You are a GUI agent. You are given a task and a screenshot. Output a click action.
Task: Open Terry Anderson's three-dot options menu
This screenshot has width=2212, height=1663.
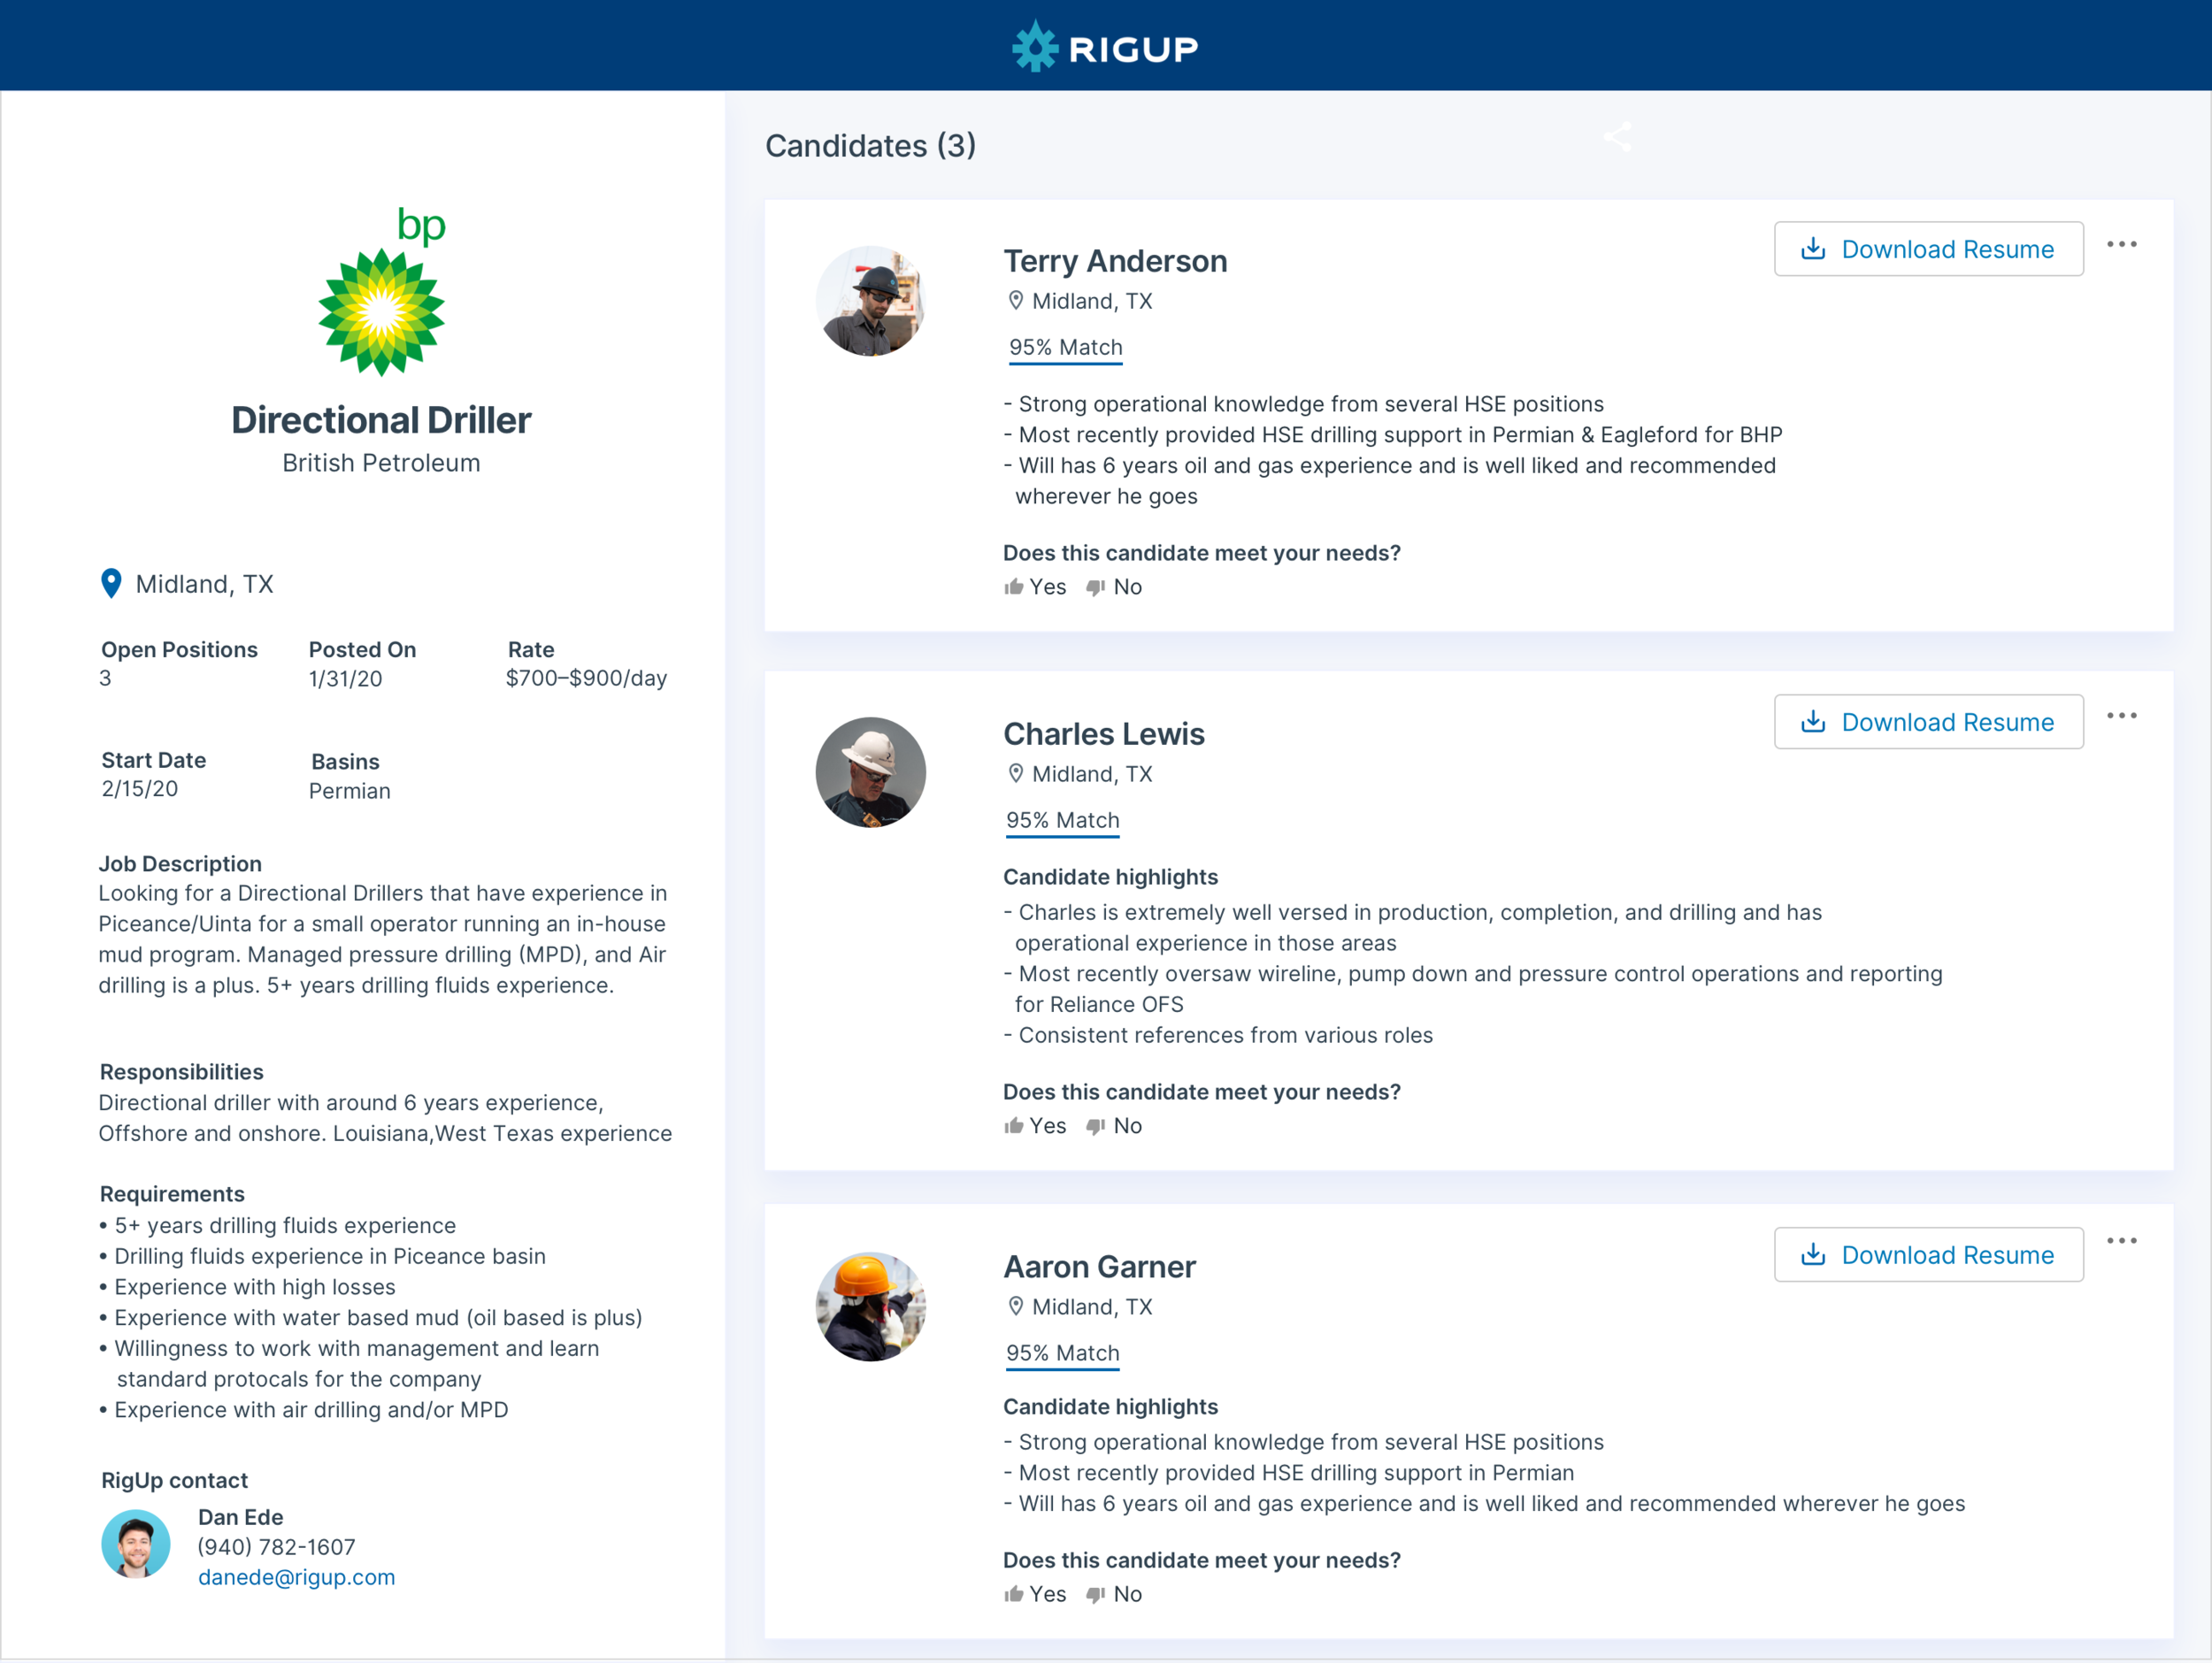pos(2121,245)
